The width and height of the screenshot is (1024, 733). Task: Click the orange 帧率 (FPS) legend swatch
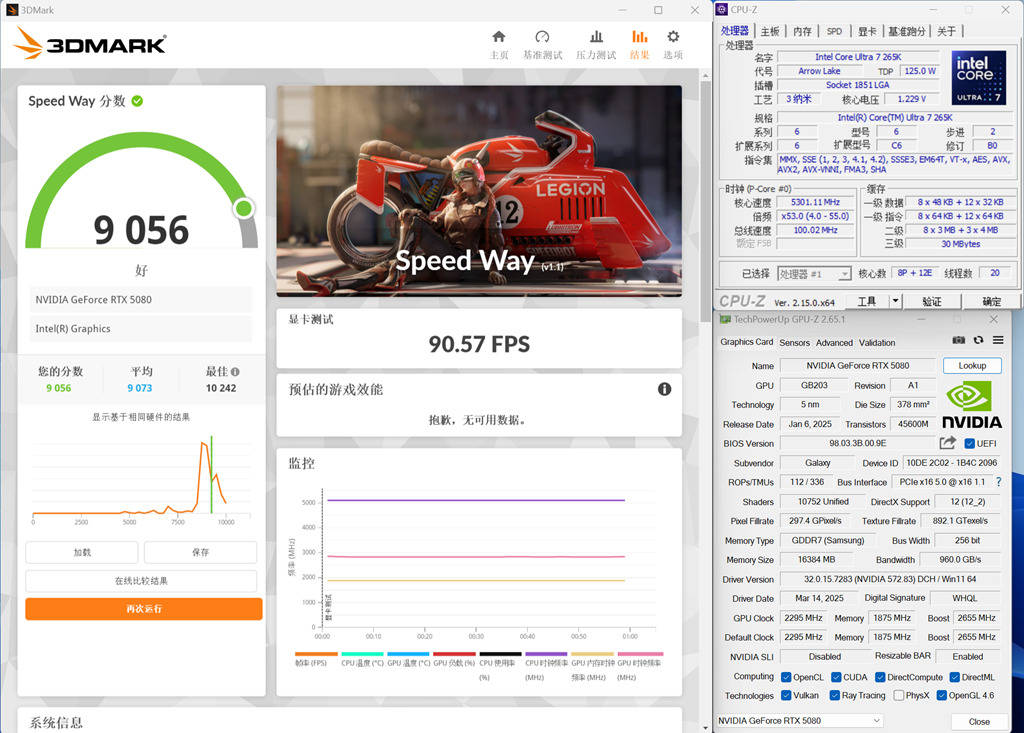click(x=316, y=653)
